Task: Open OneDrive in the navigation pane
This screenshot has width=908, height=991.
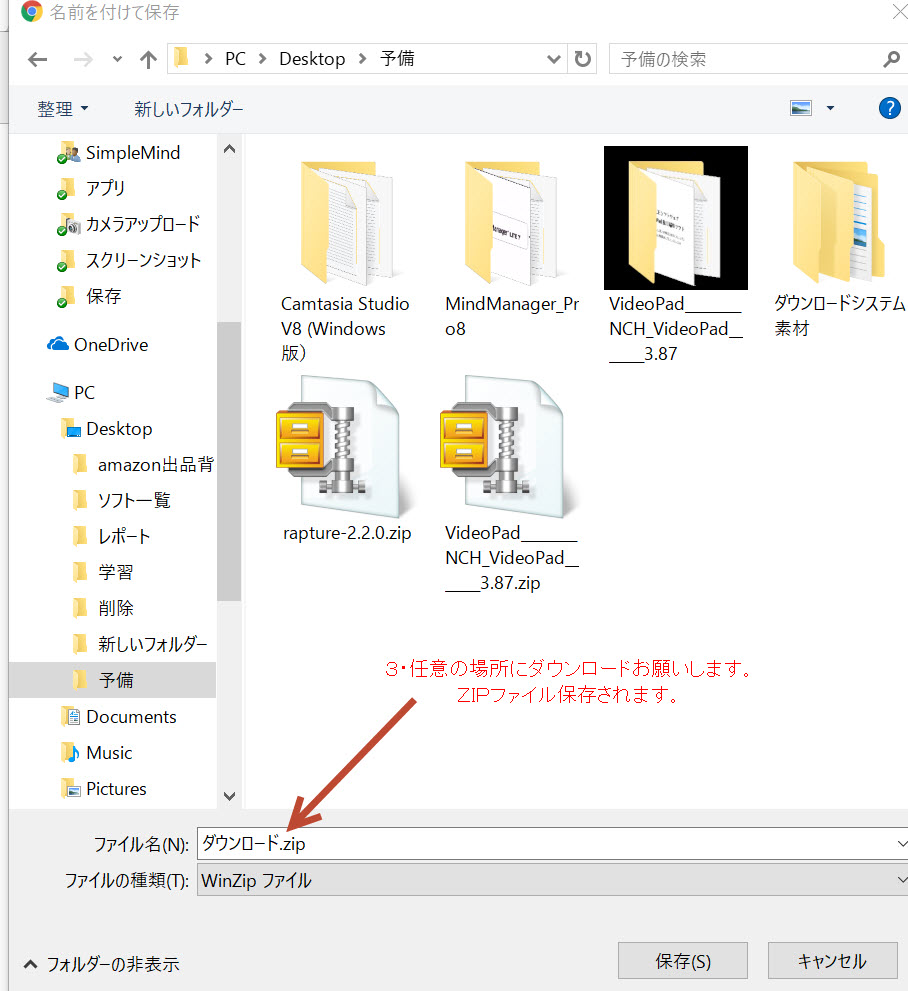Action: (111, 344)
